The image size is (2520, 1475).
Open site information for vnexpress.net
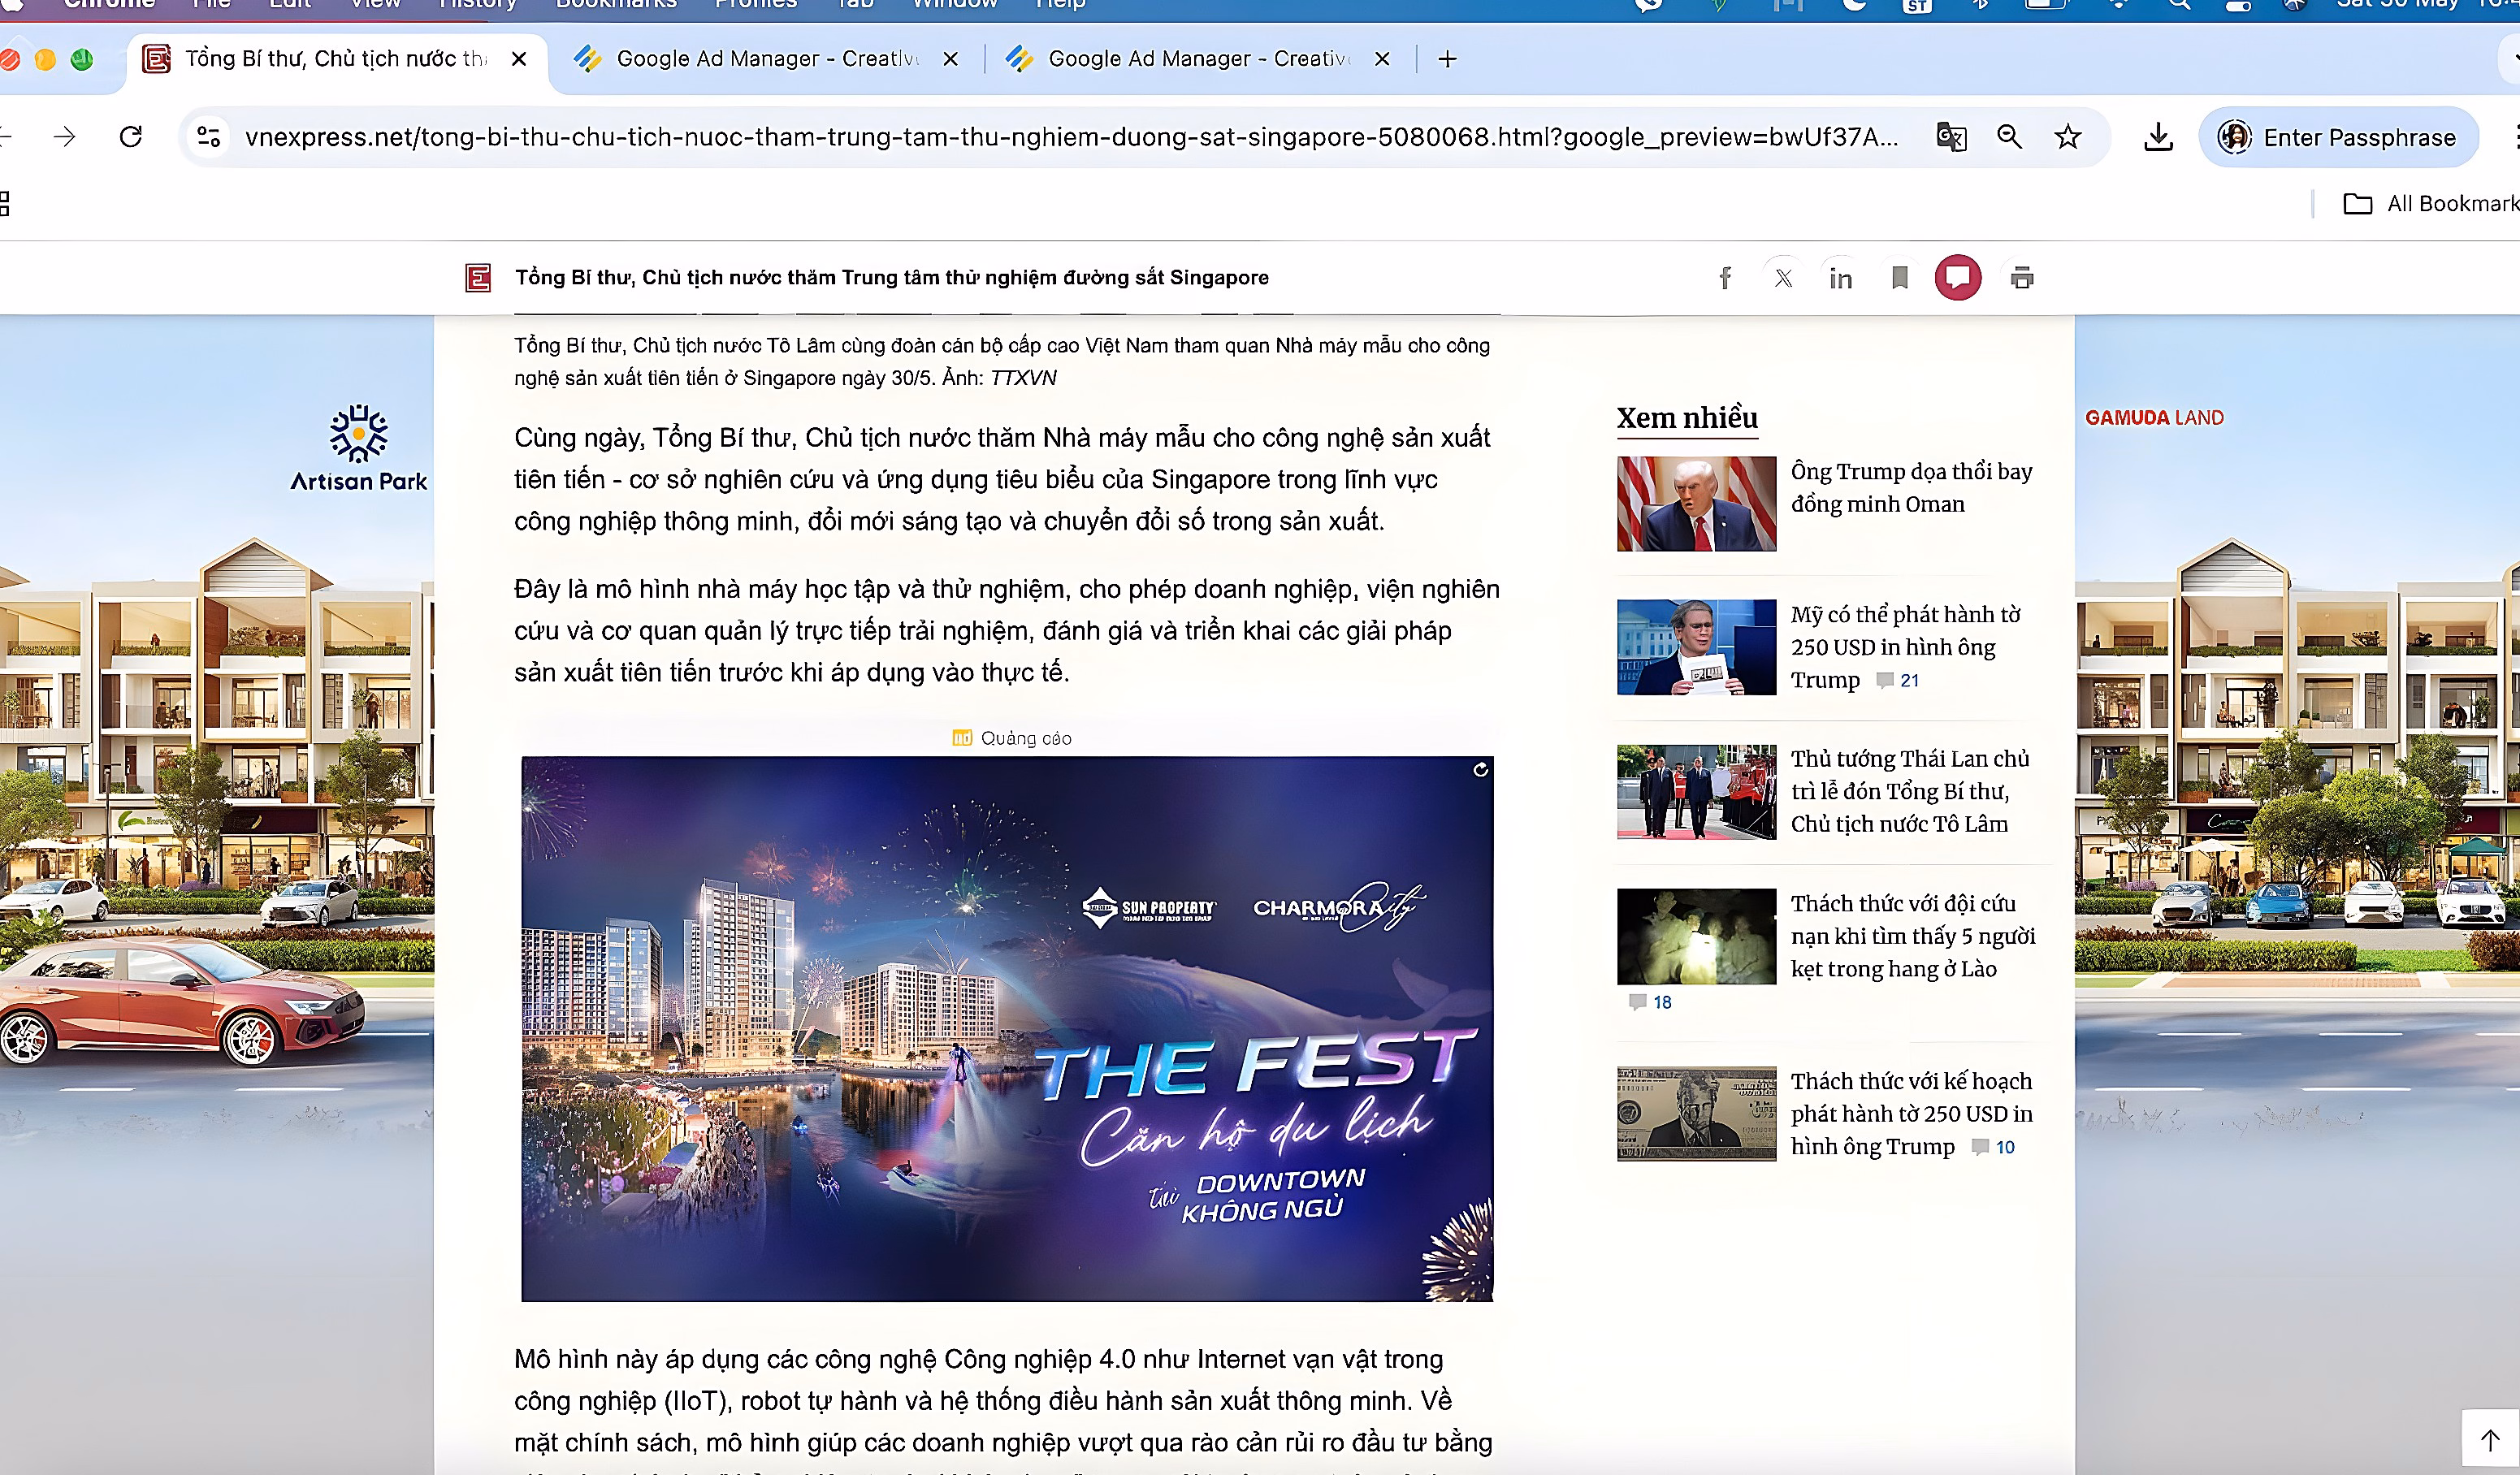coord(208,137)
